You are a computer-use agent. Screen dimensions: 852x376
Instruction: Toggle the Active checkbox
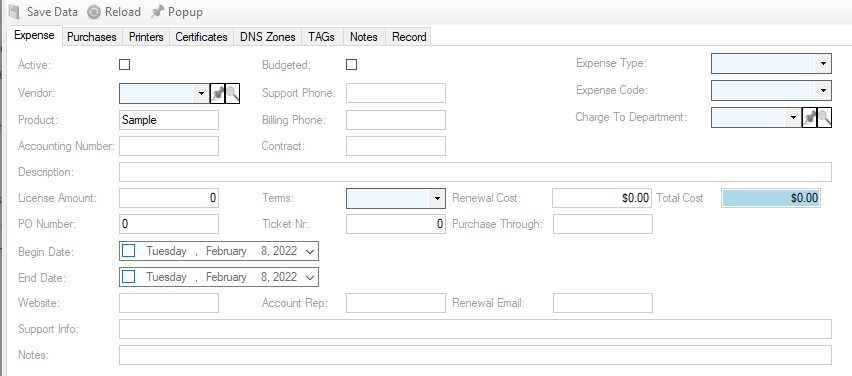(x=124, y=65)
